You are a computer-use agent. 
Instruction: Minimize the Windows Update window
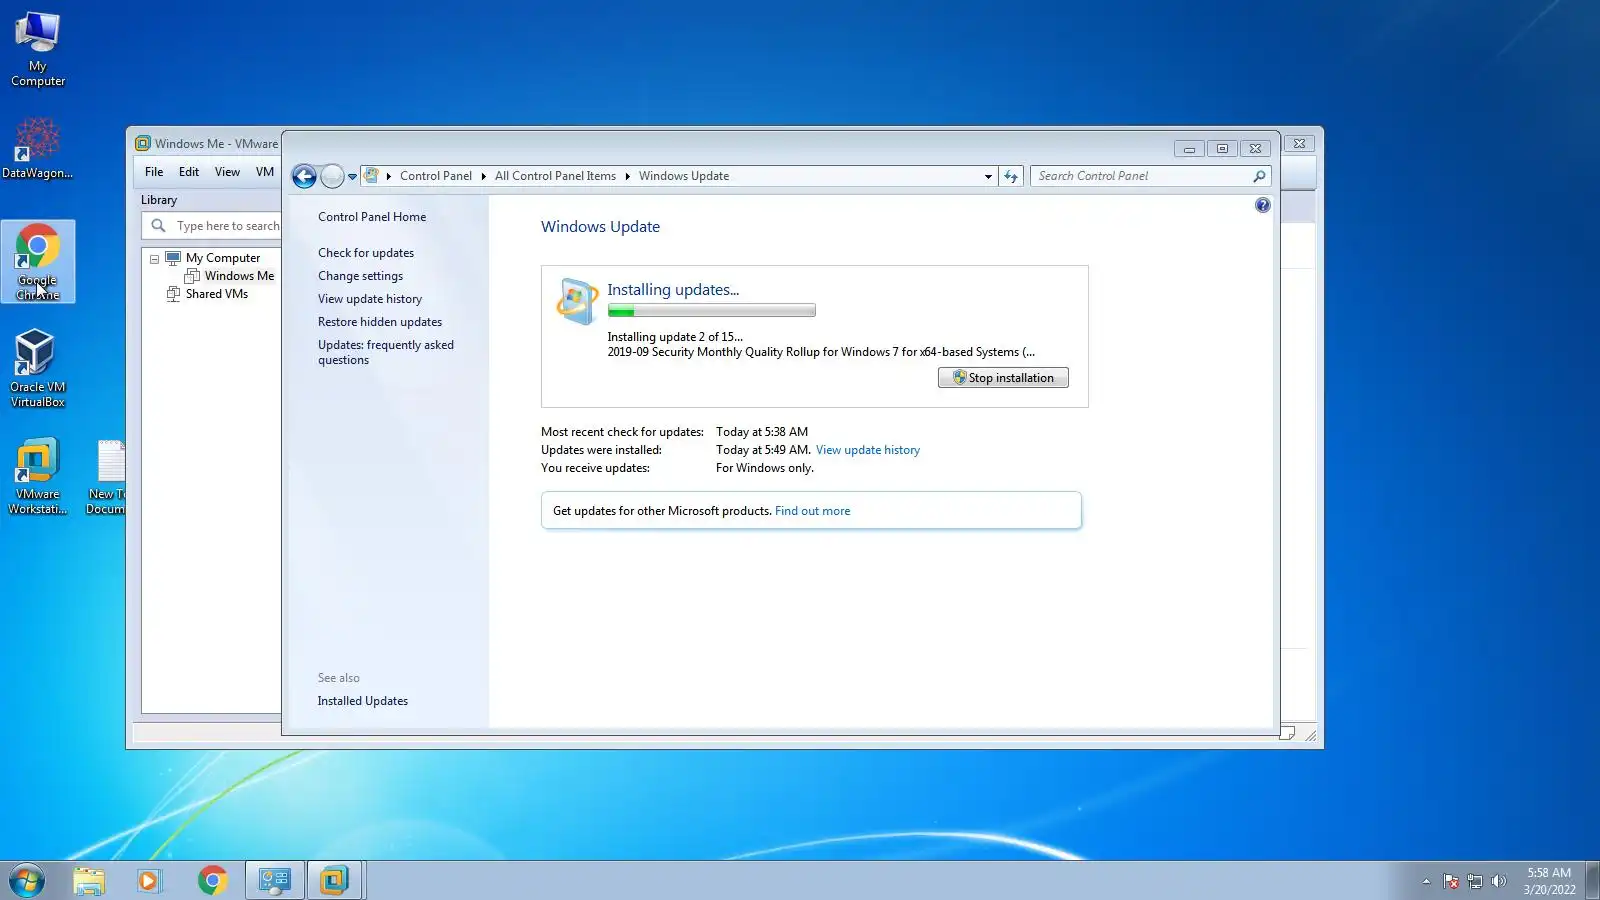pos(1189,149)
